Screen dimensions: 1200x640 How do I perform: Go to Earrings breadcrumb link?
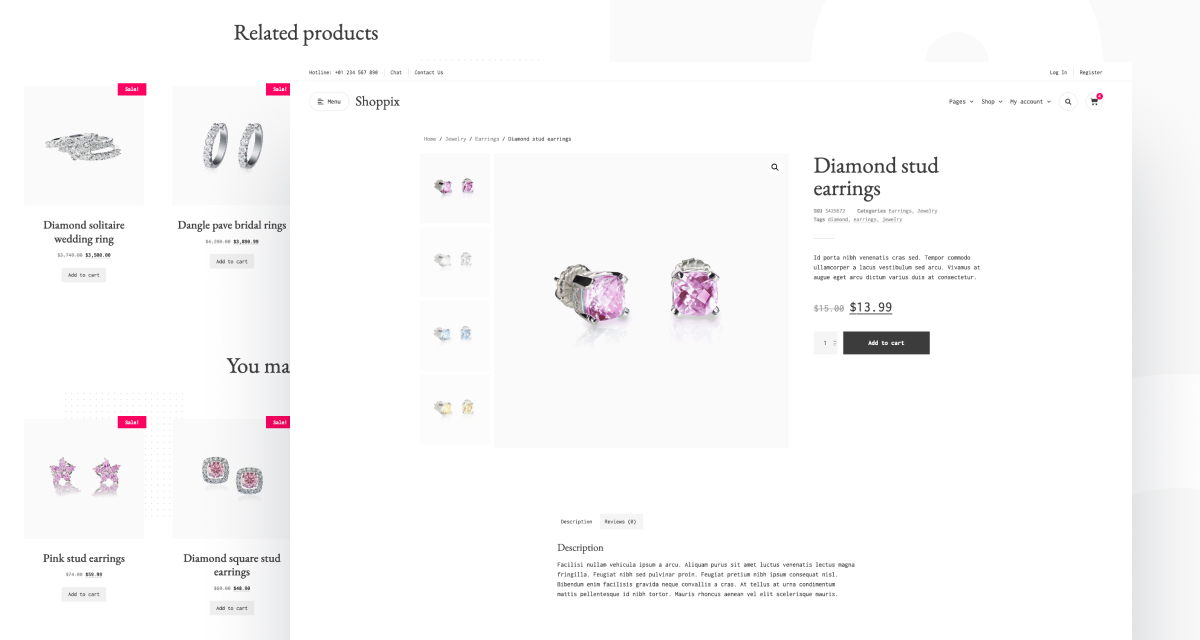487,139
